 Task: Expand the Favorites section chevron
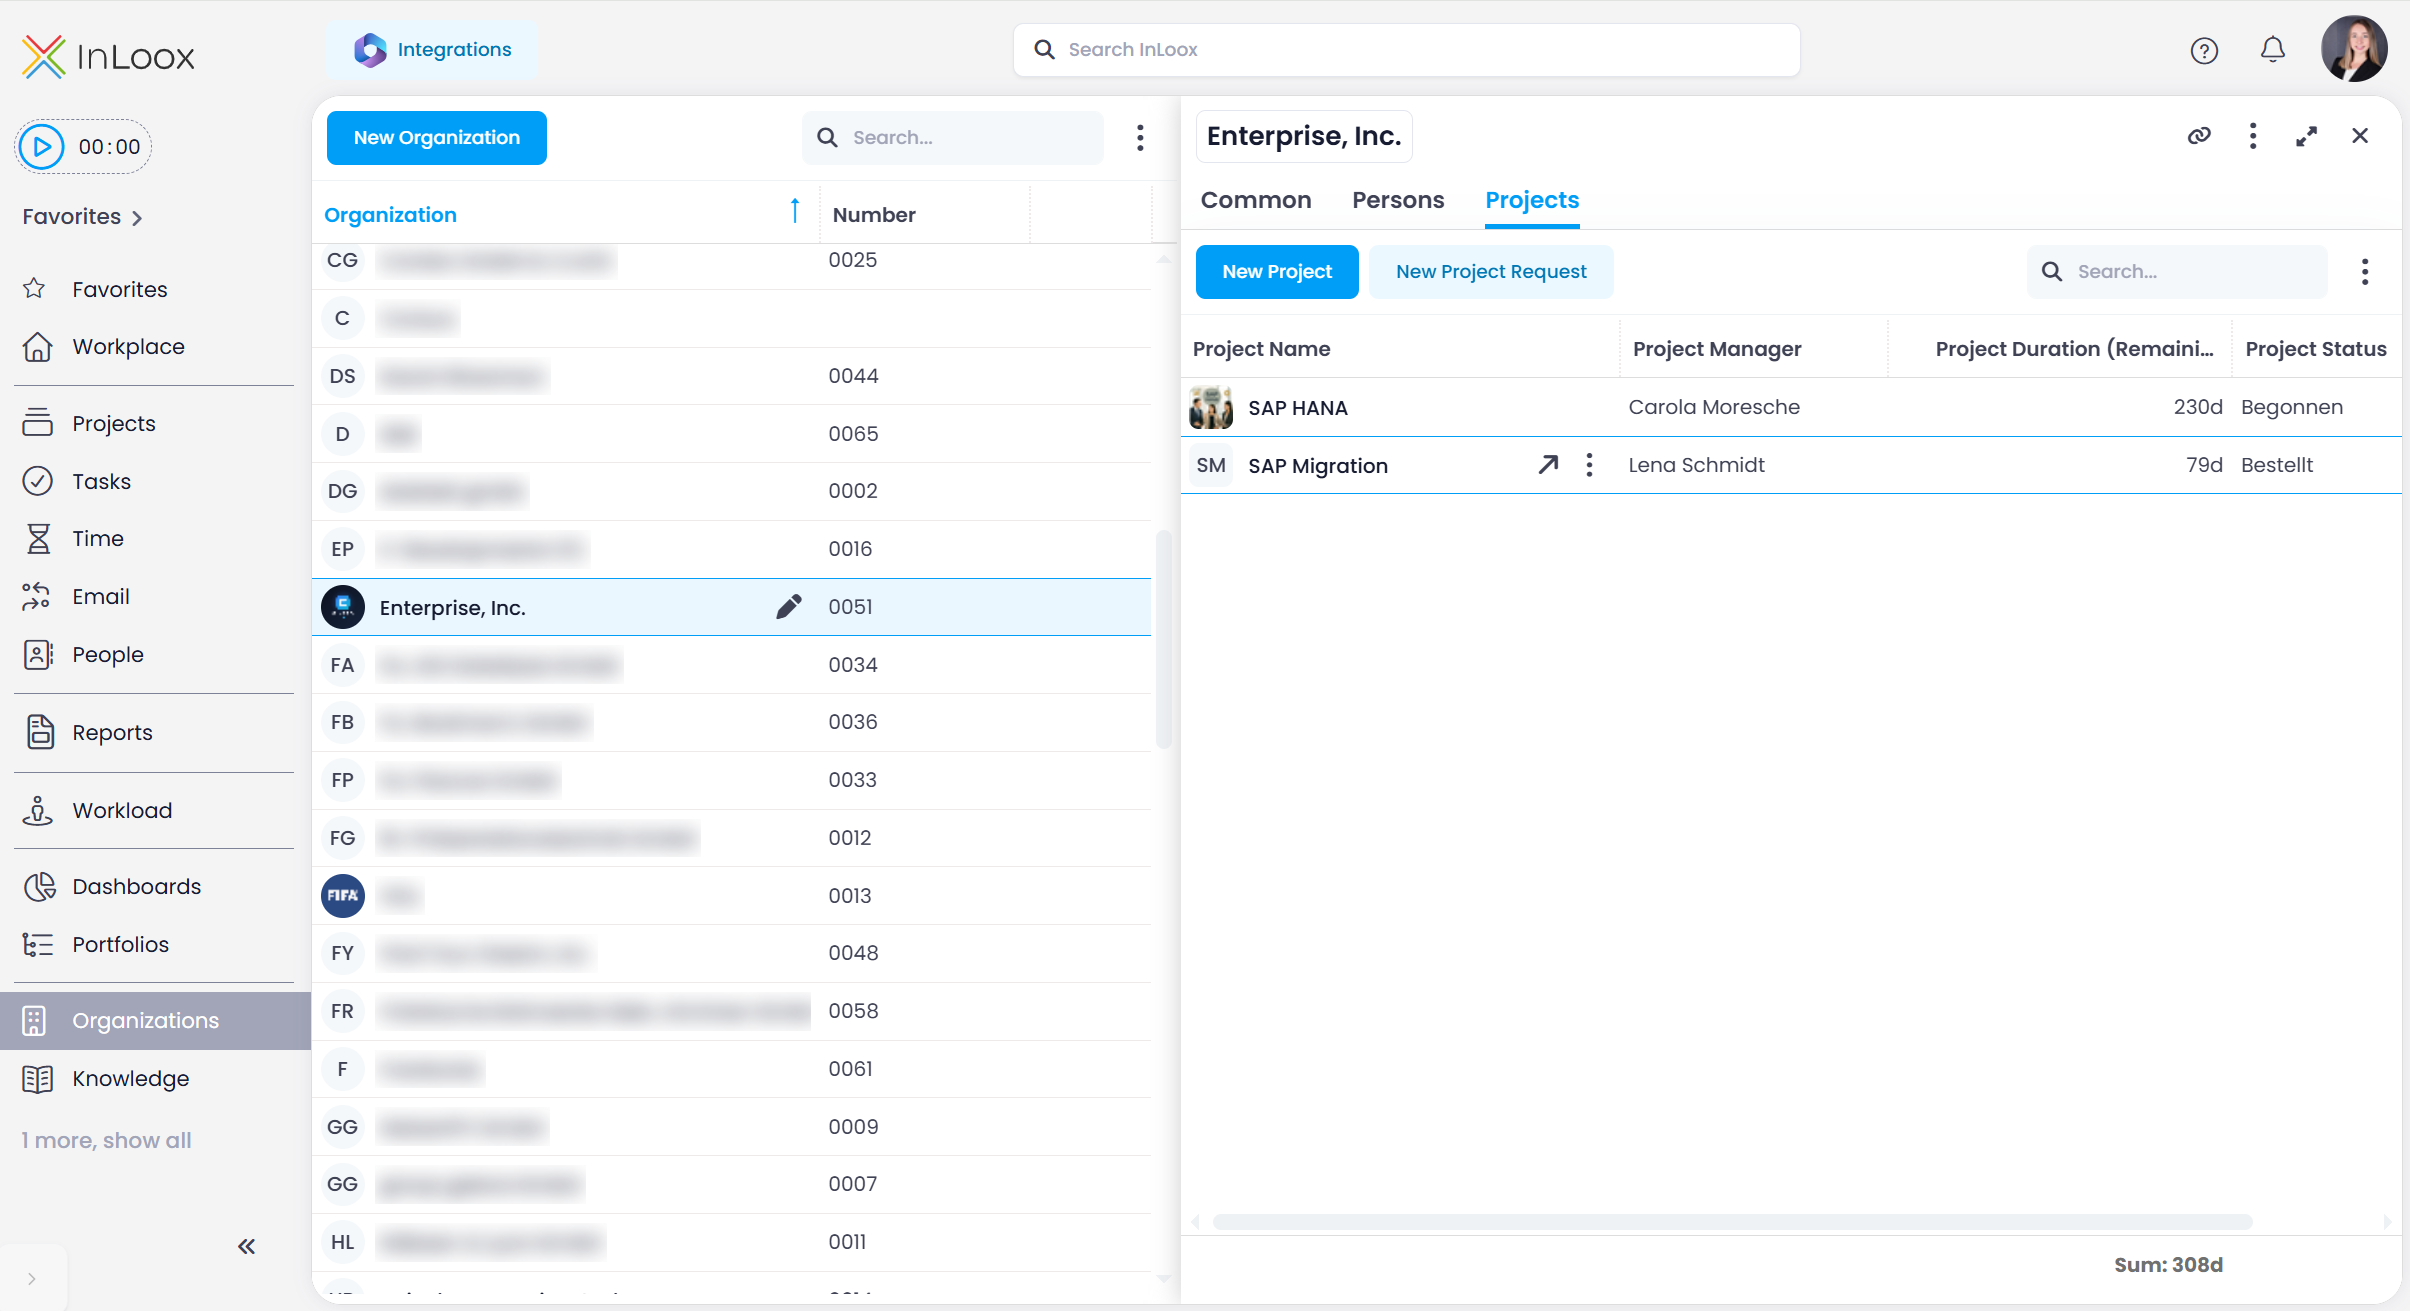pos(137,218)
